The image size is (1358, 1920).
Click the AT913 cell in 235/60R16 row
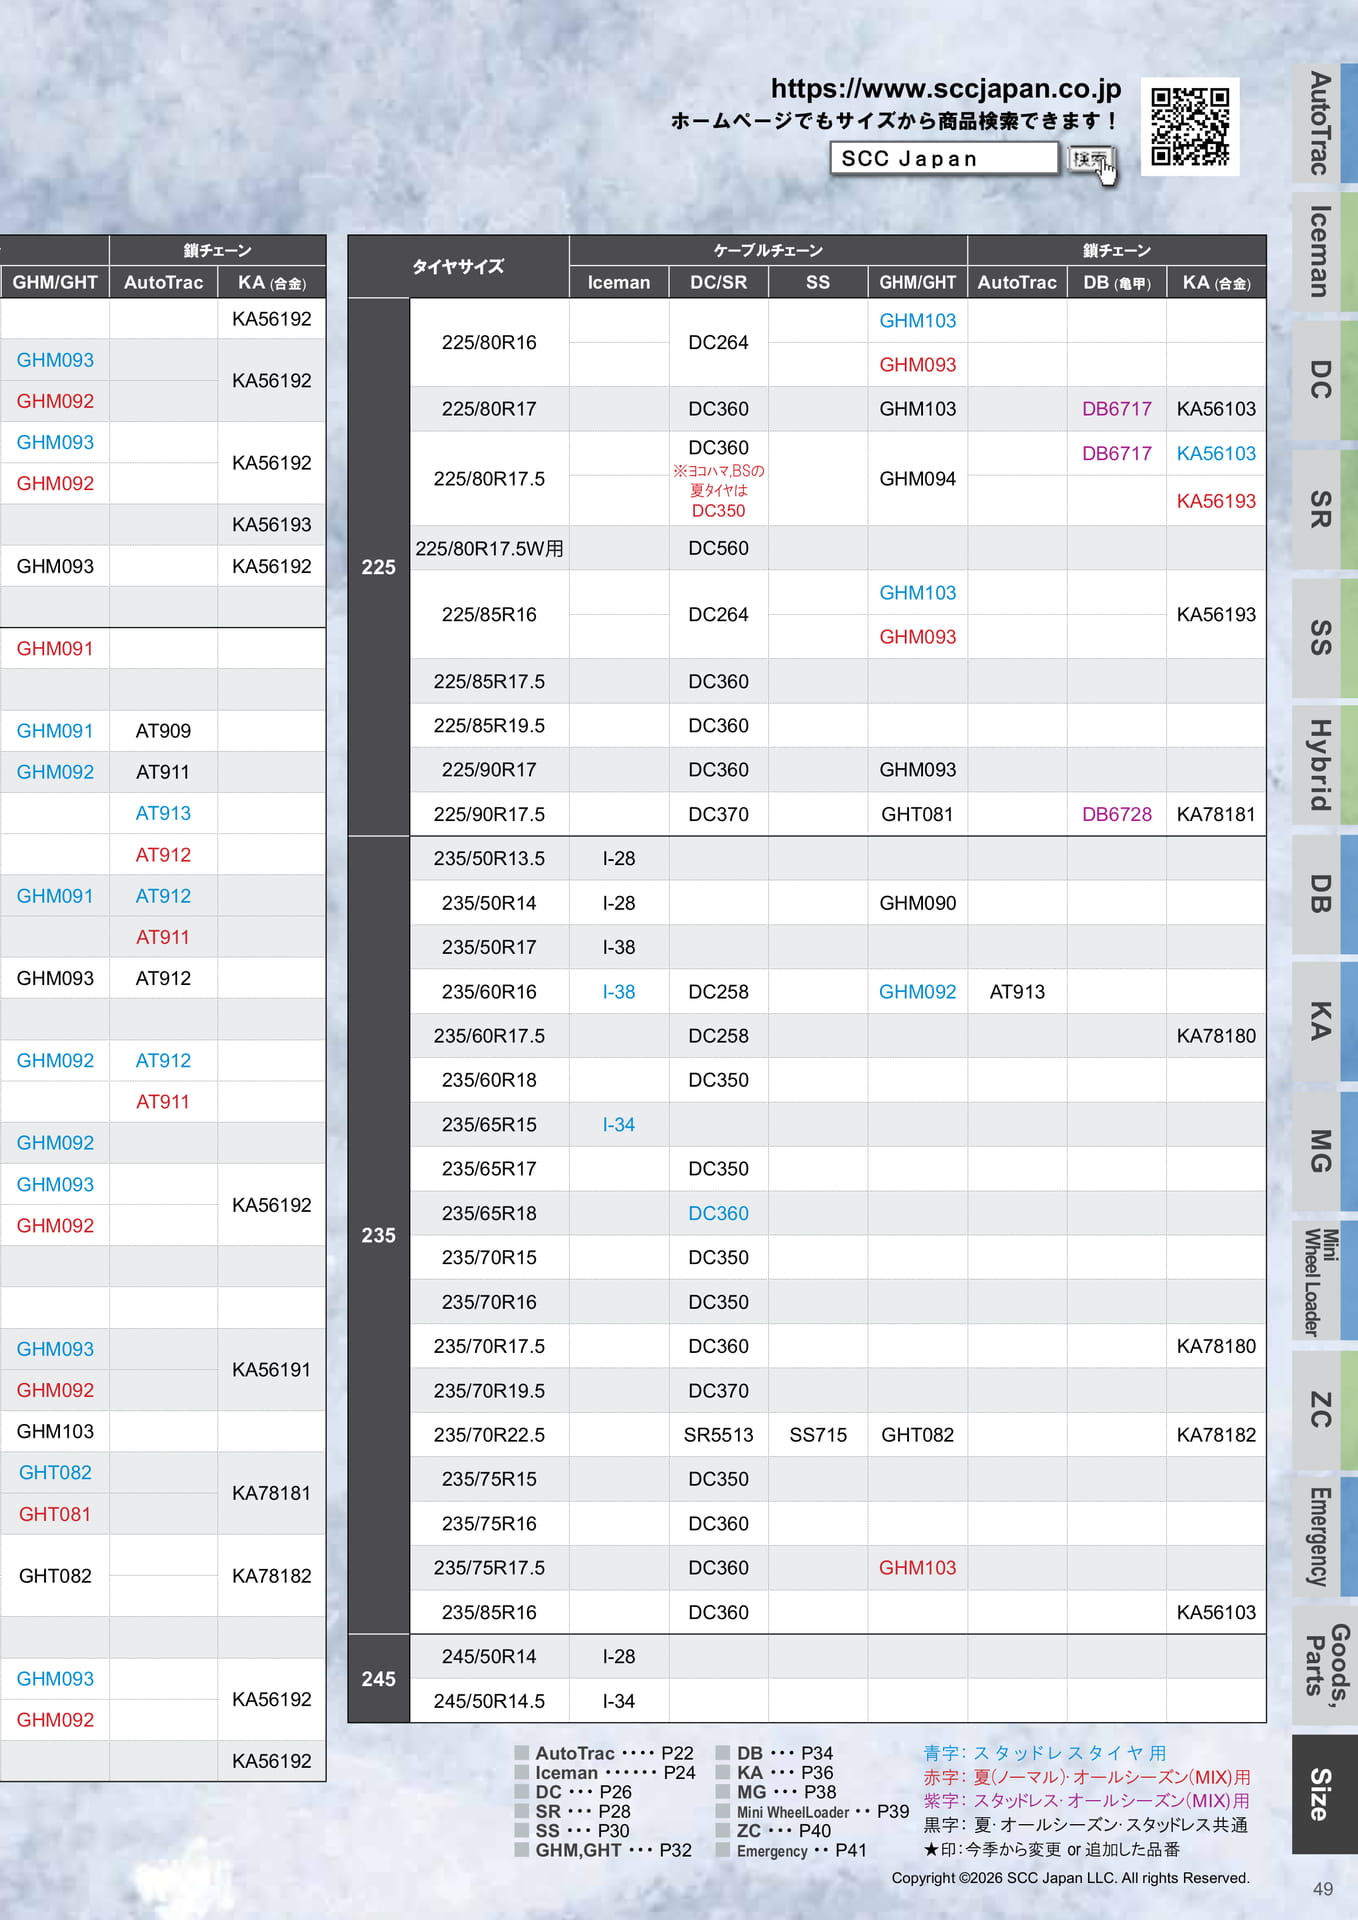pyautogui.click(x=1017, y=992)
